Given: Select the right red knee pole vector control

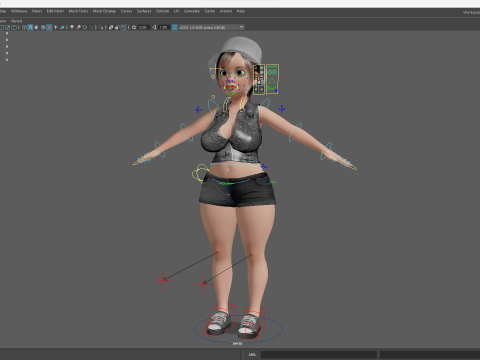Looking at the screenshot, I should [202, 284].
